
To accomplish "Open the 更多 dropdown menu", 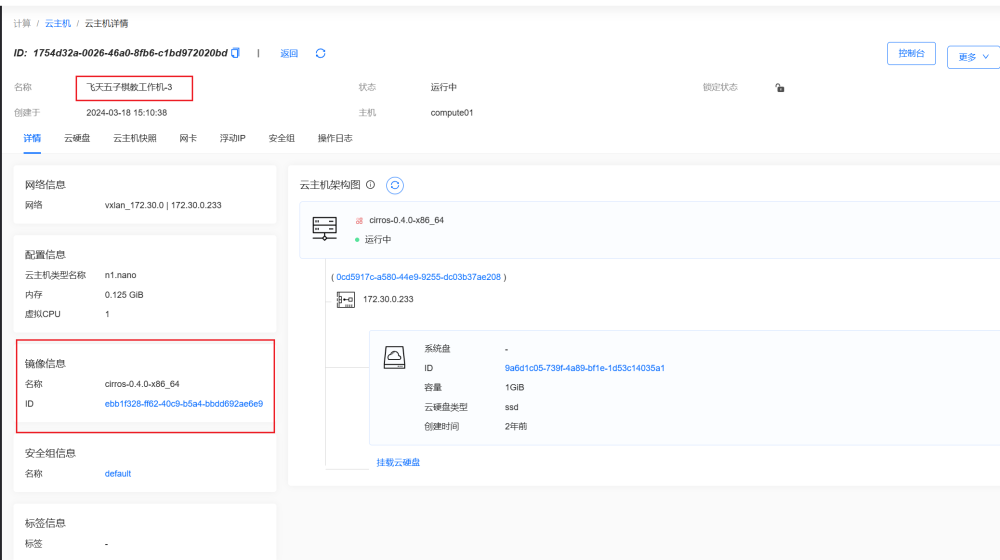I will [972, 57].
